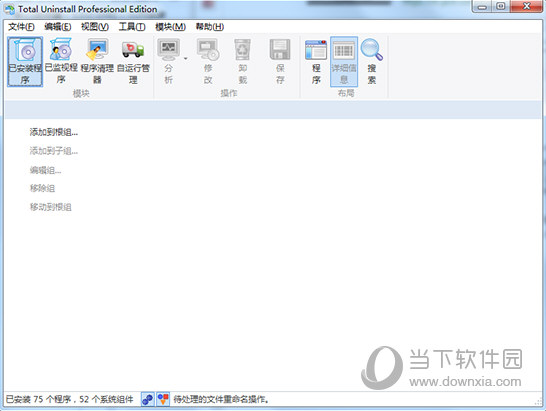Launch the 程序清理器 tool
Image resolution: width=546 pixels, height=411 pixels.
pyautogui.click(x=97, y=61)
